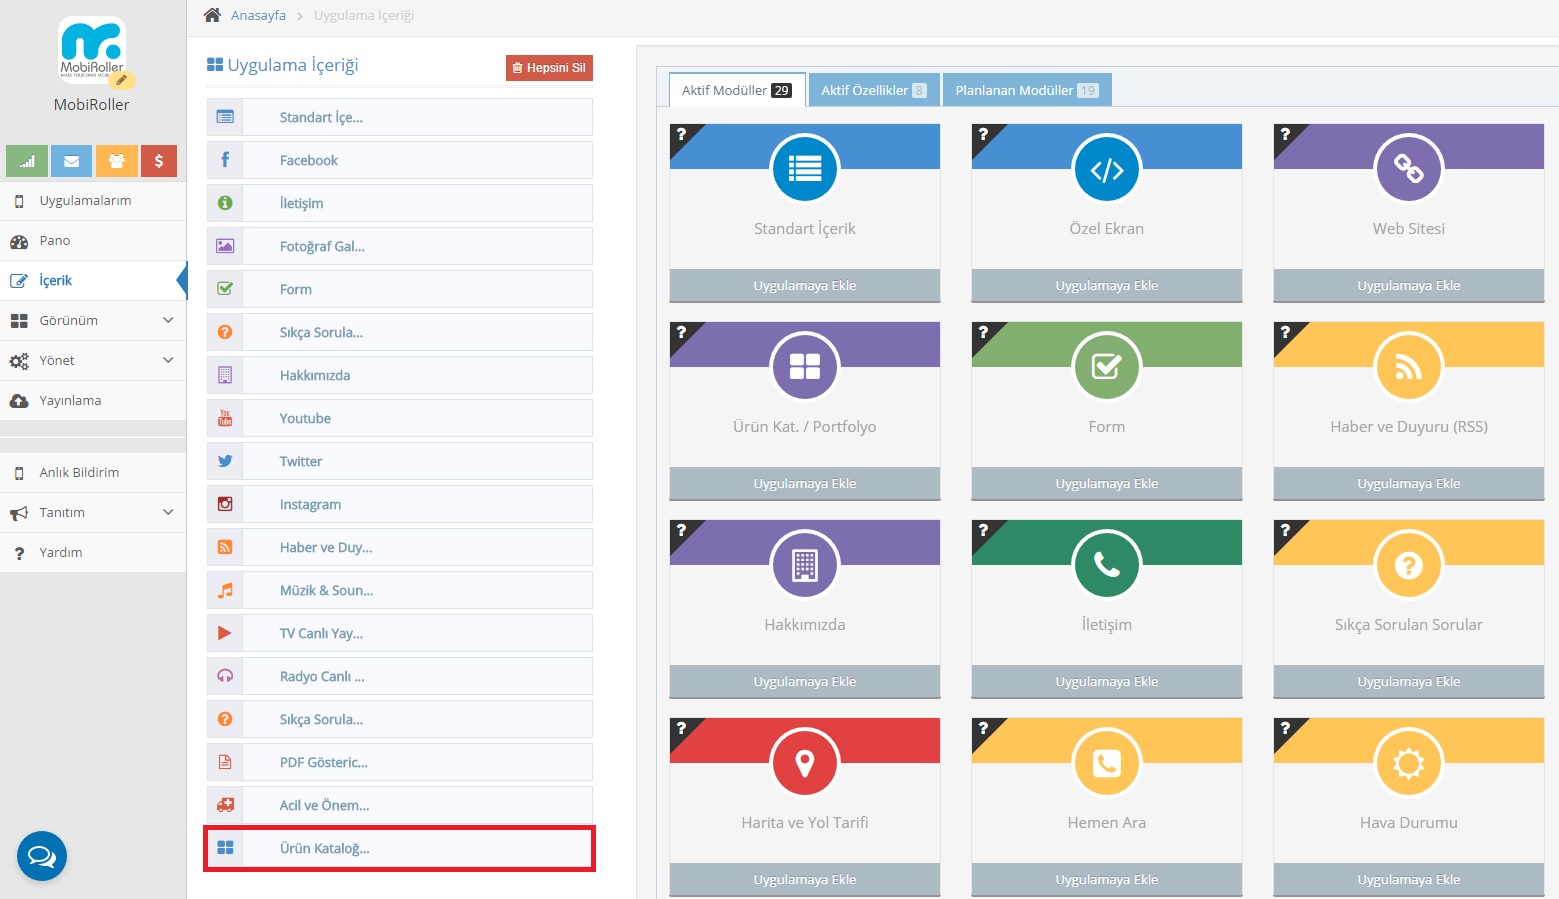The image size is (1559, 899).
Task: Click the Hepsini Sil button
Action: coord(549,68)
